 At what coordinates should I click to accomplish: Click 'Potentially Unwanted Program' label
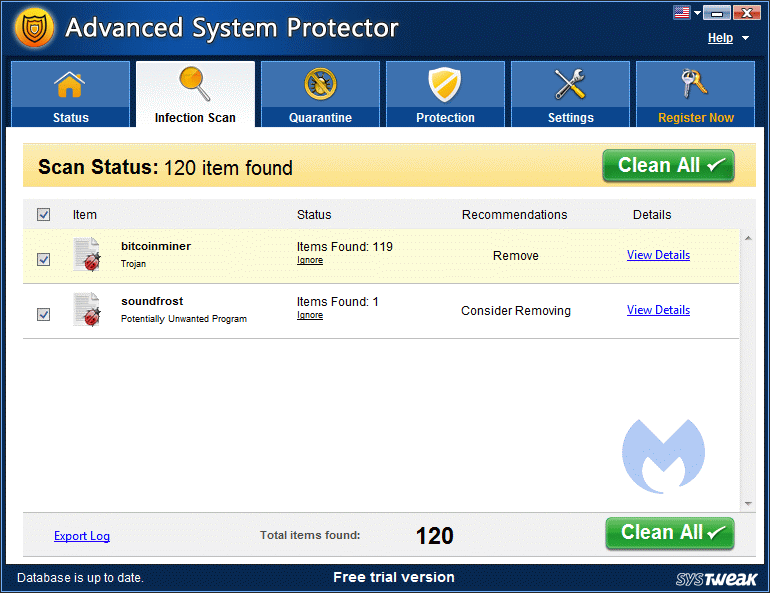[x=184, y=319]
